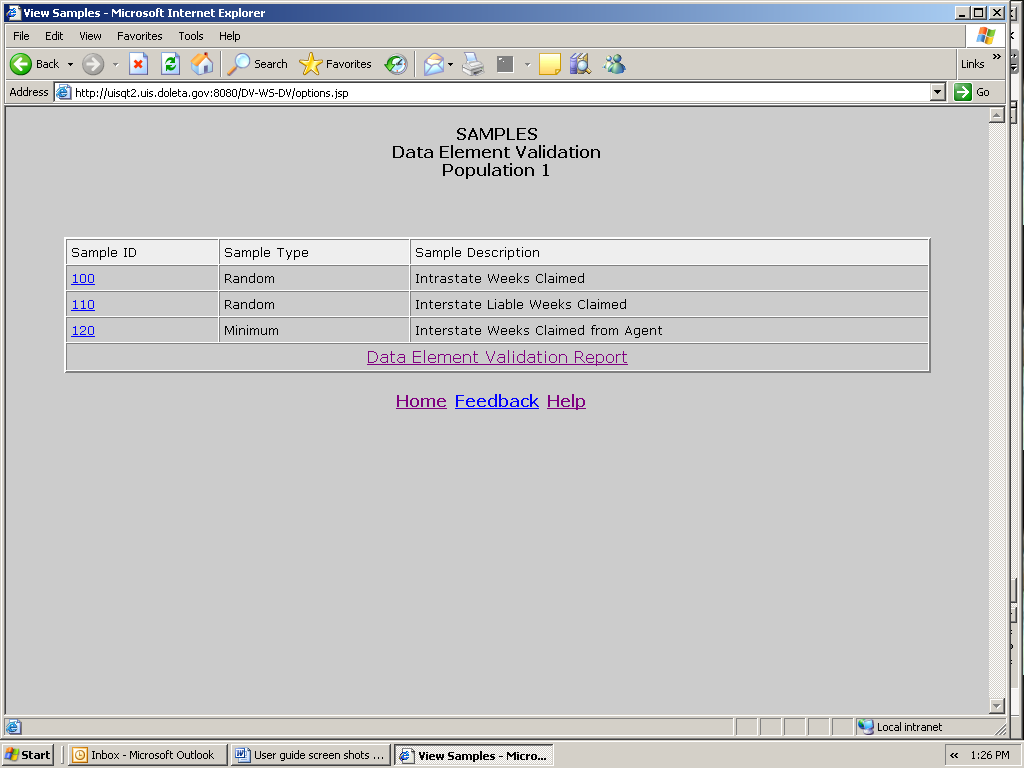Open the Help menu
The height and width of the screenshot is (768, 1024).
click(229, 36)
